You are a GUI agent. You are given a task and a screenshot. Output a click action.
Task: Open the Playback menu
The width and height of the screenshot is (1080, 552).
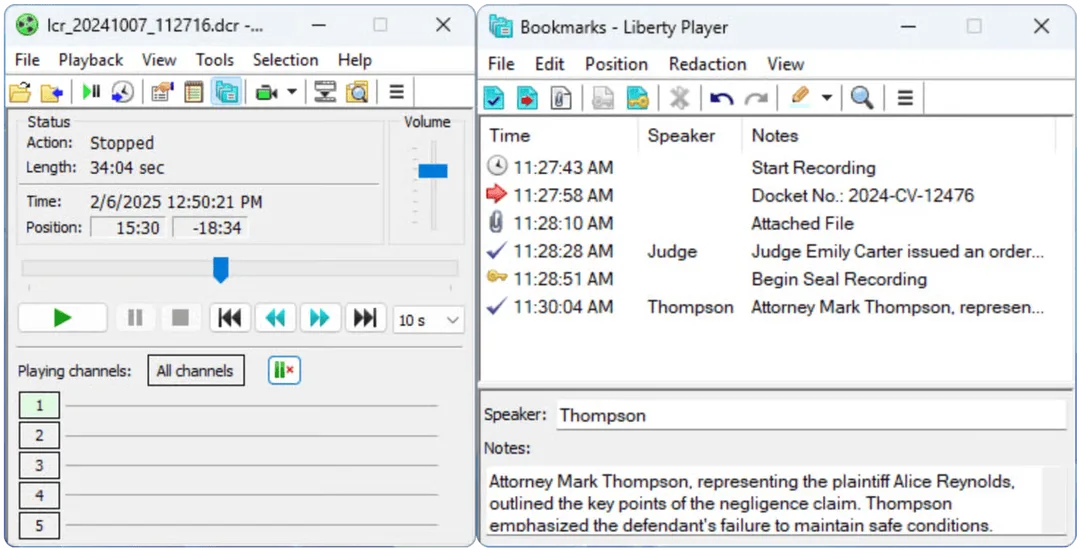point(91,60)
